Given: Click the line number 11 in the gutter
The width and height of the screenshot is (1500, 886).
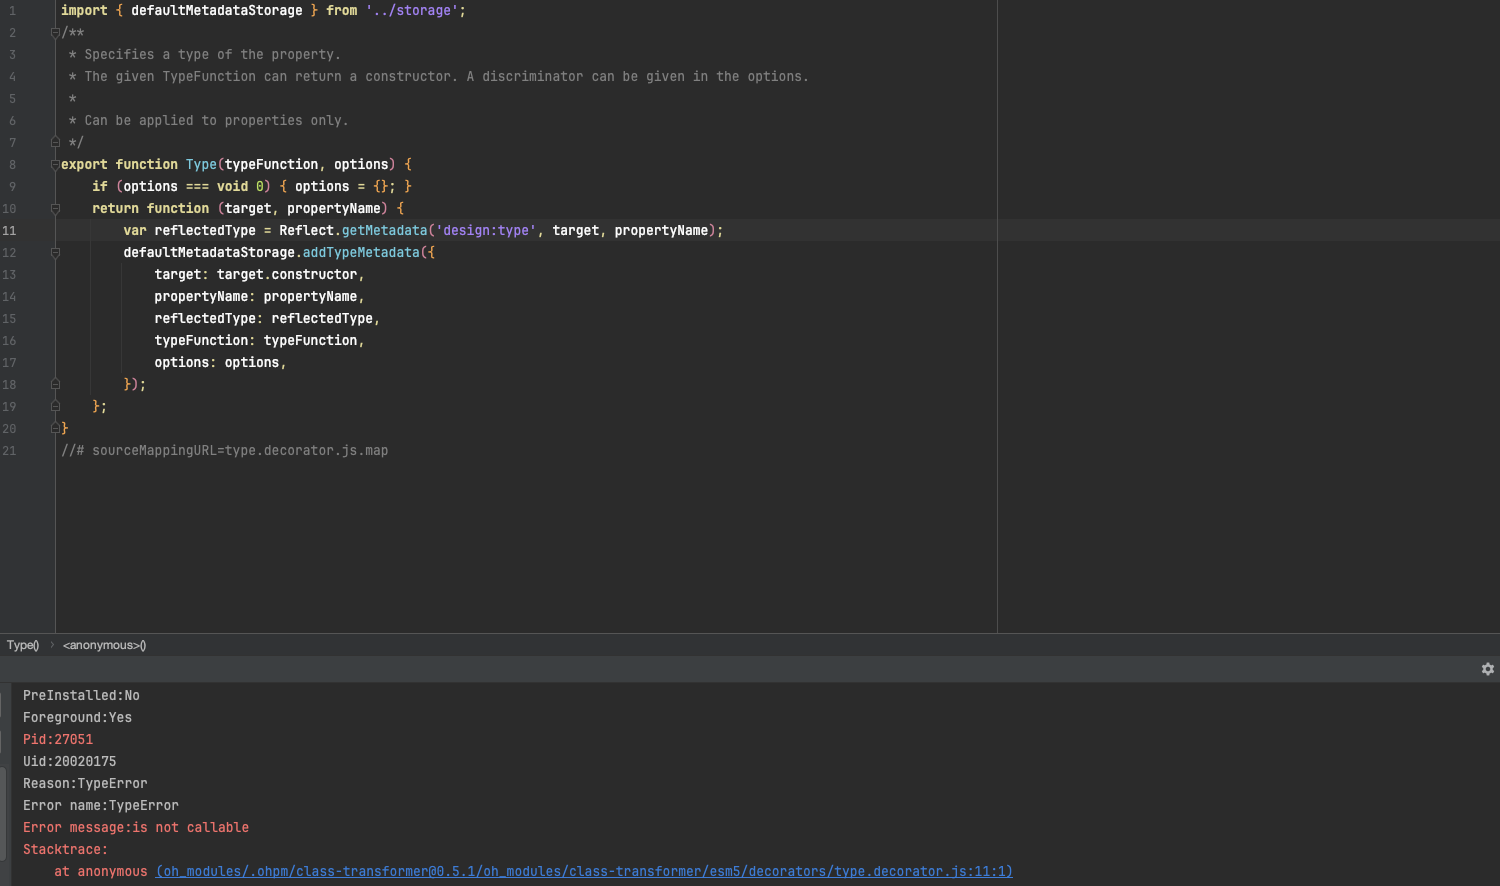Looking at the screenshot, I should click(9, 231).
